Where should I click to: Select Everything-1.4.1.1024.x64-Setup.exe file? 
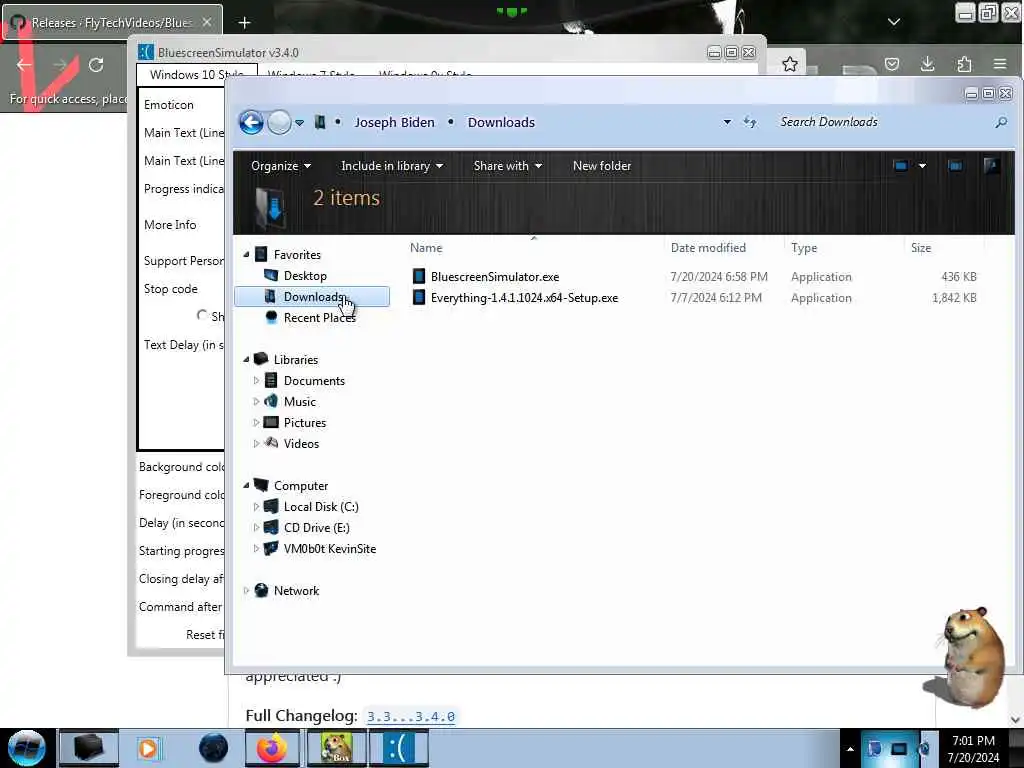[x=524, y=298]
